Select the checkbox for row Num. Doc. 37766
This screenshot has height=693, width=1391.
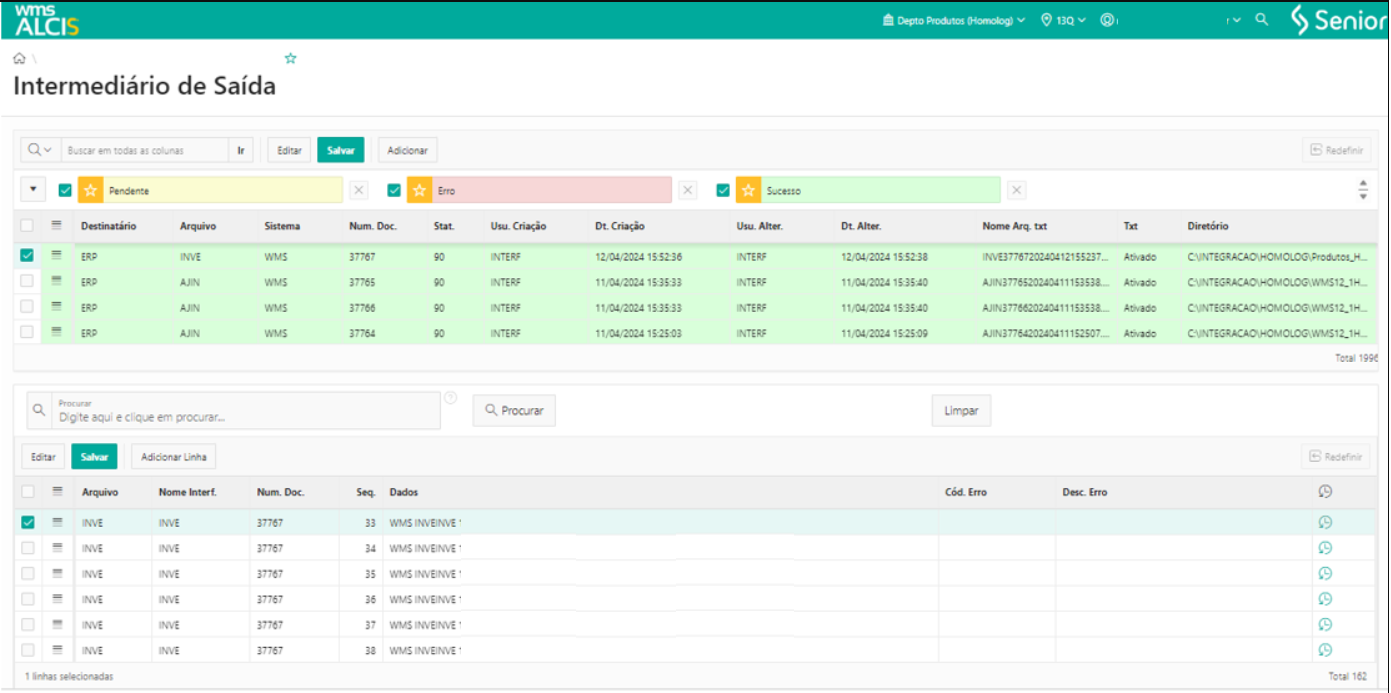pyautogui.click(x=27, y=307)
